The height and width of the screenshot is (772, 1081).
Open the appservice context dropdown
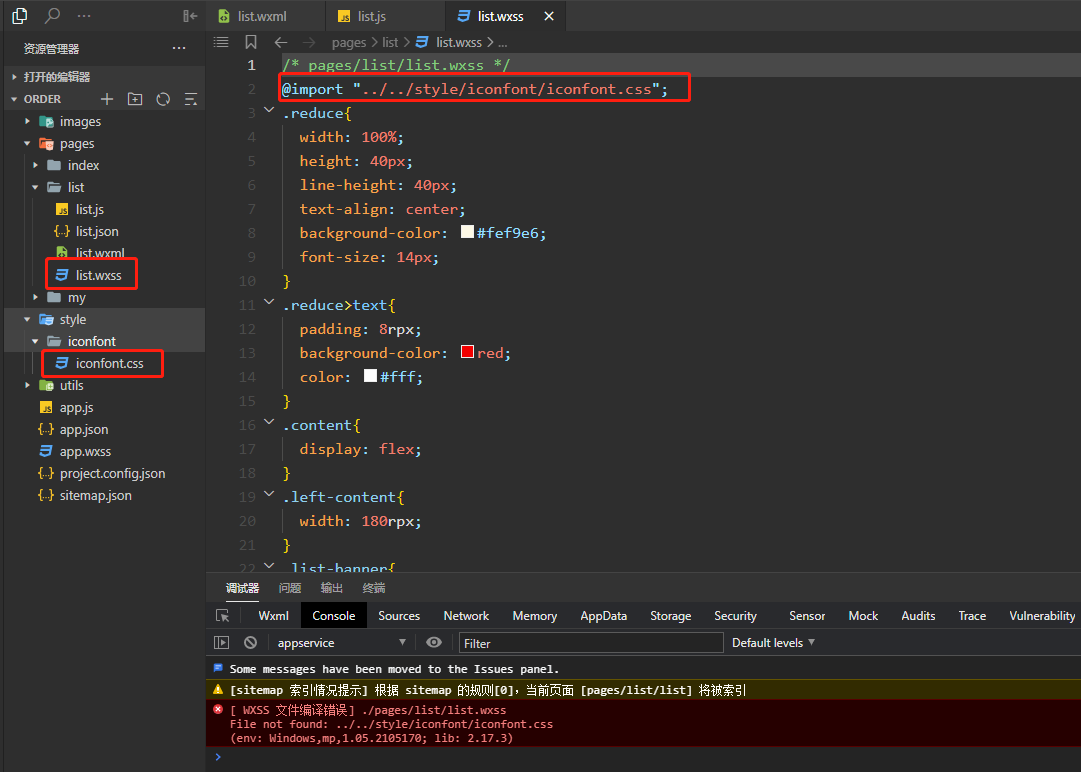coord(341,642)
